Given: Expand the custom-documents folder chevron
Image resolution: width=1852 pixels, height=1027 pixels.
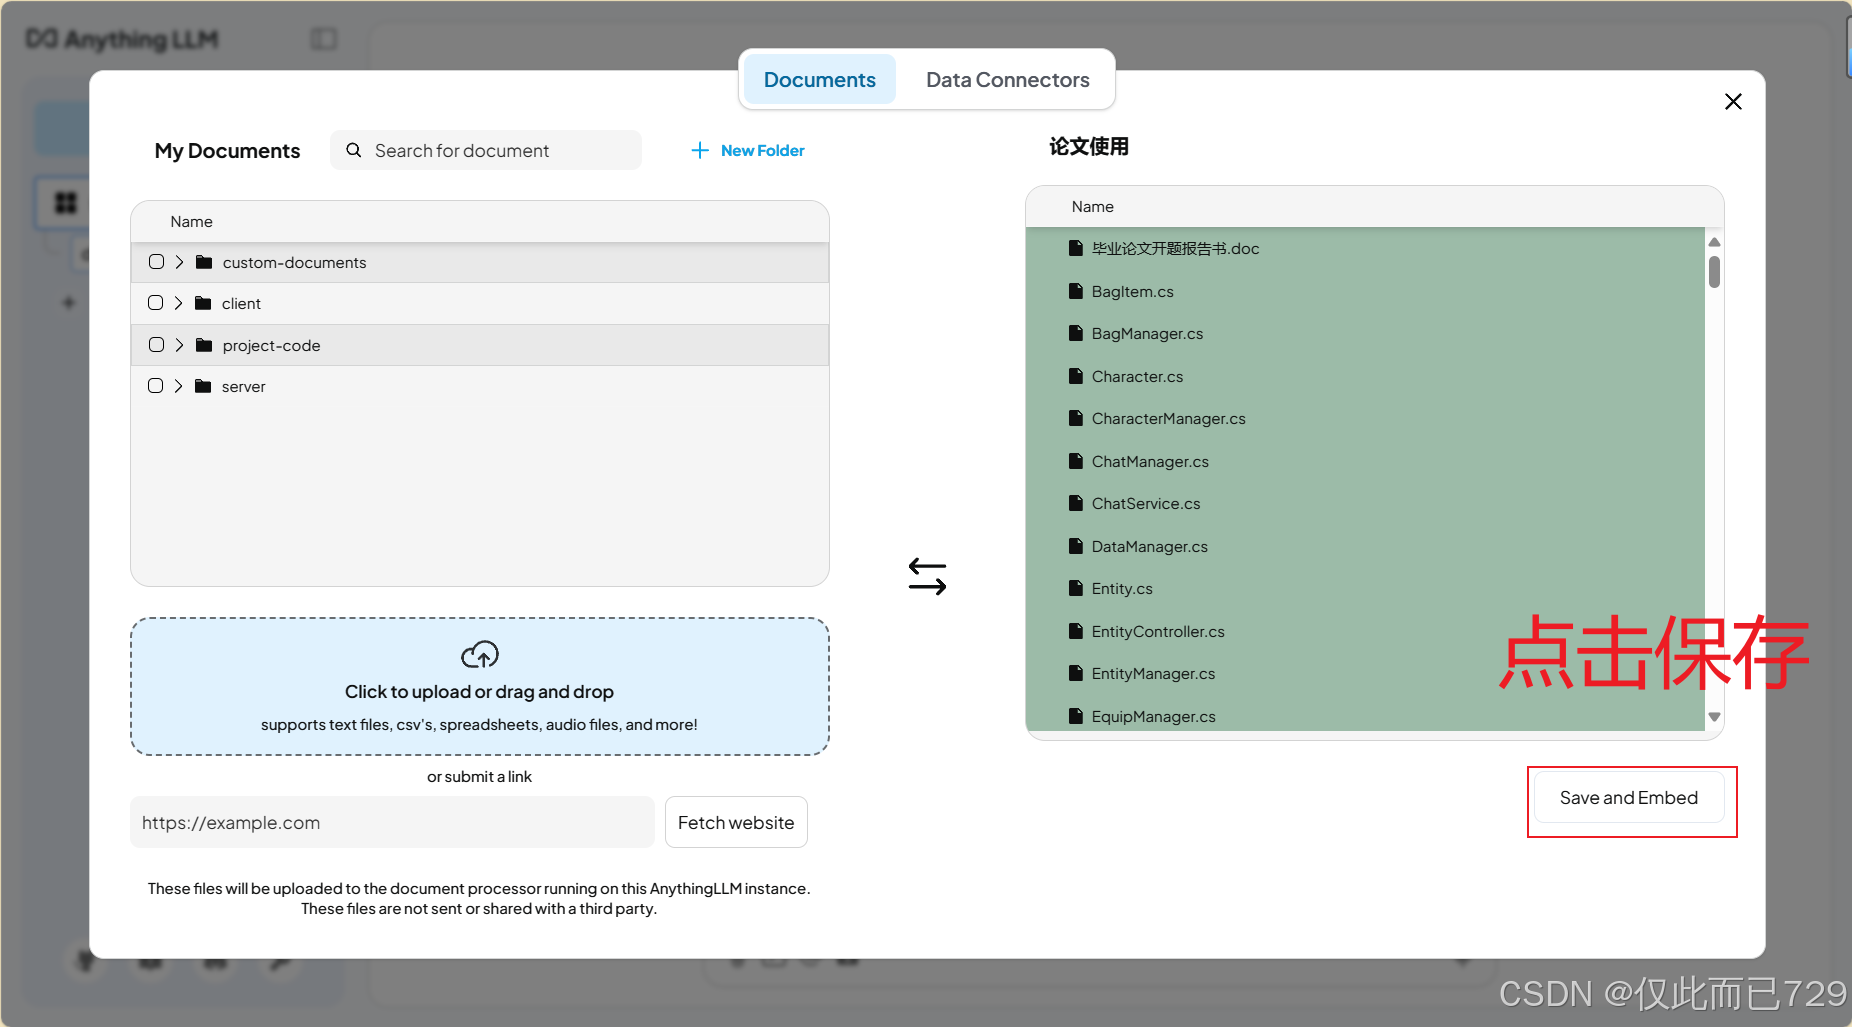Looking at the screenshot, I should 179,262.
